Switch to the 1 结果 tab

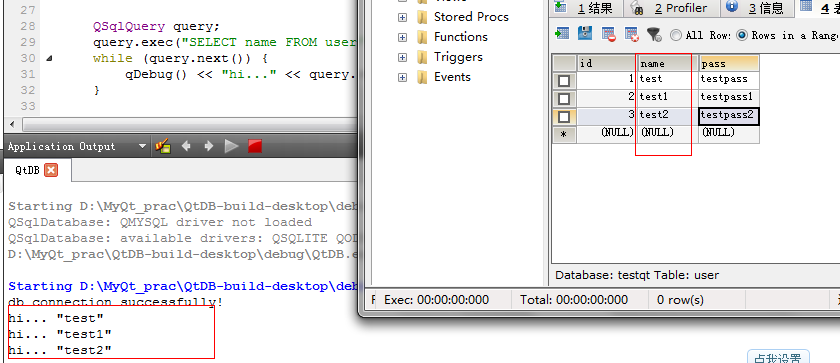point(587,8)
